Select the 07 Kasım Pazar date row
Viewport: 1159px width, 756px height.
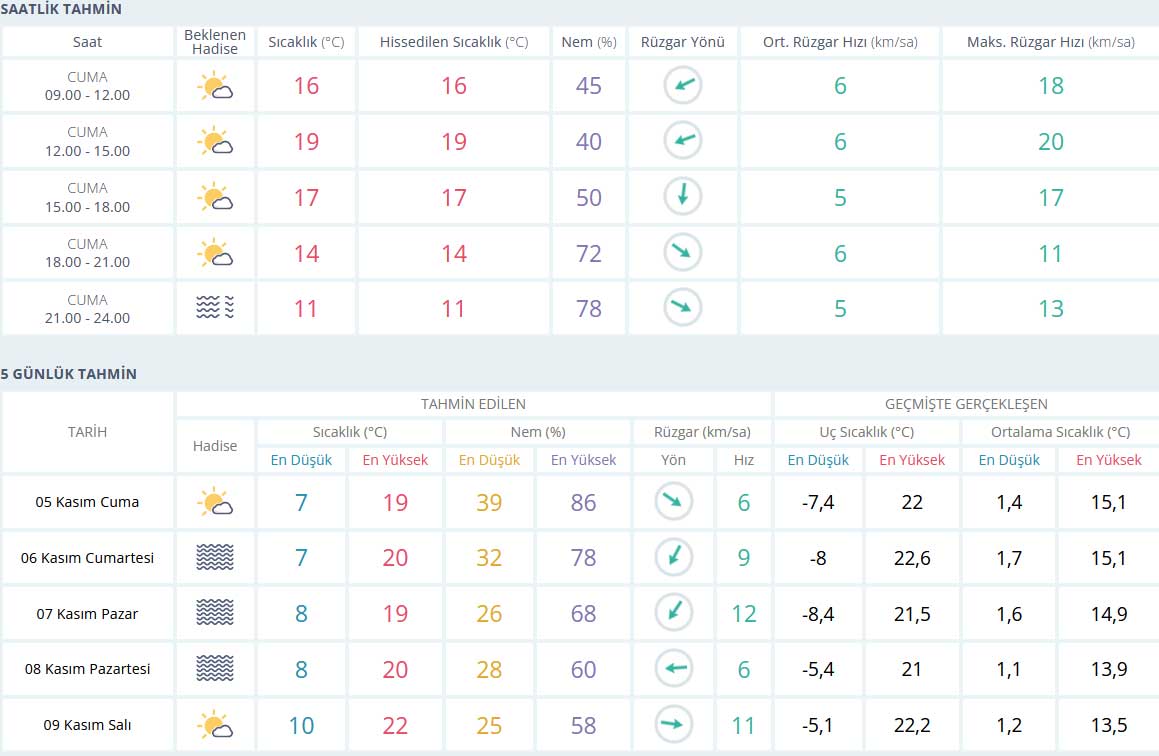coord(88,614)
